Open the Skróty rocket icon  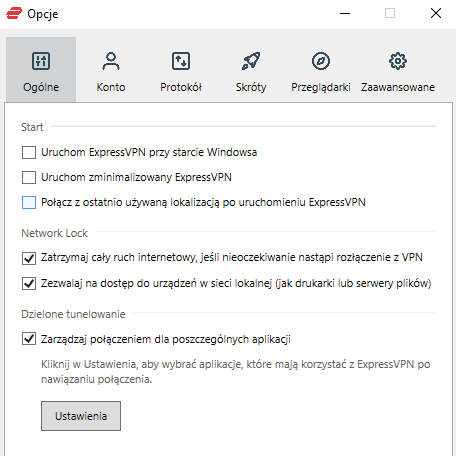[251, 61]
